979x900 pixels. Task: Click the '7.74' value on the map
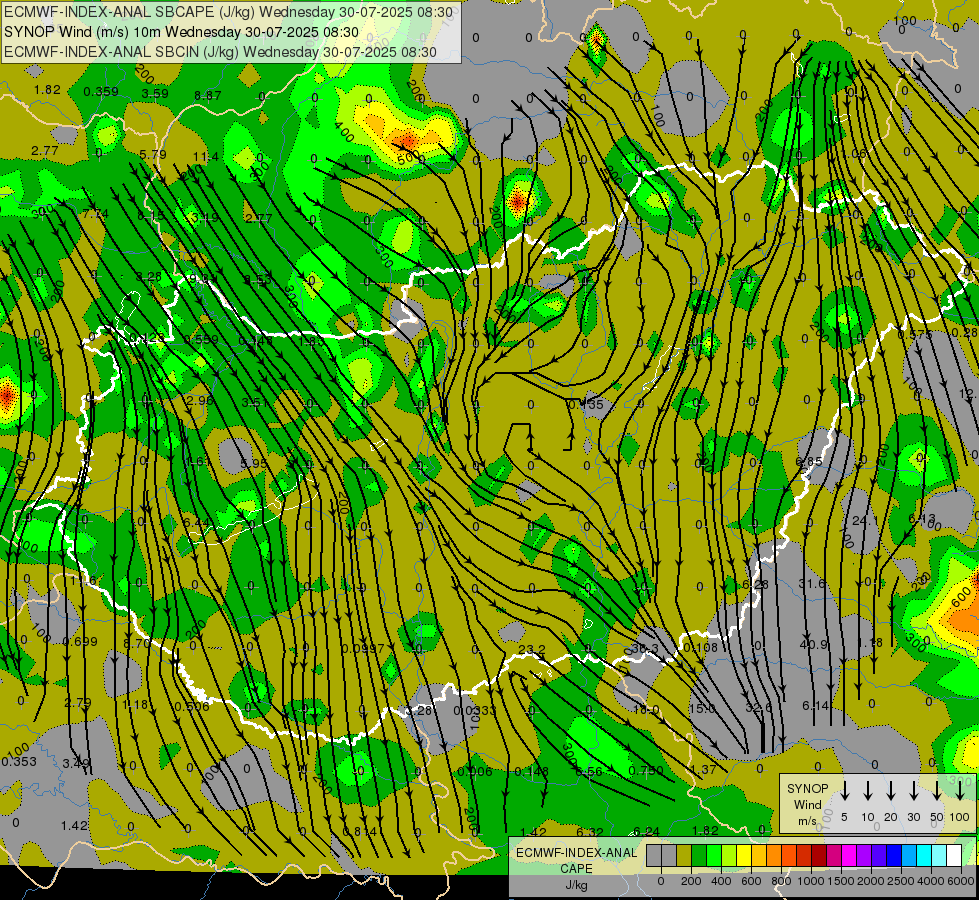pos(96,214)
